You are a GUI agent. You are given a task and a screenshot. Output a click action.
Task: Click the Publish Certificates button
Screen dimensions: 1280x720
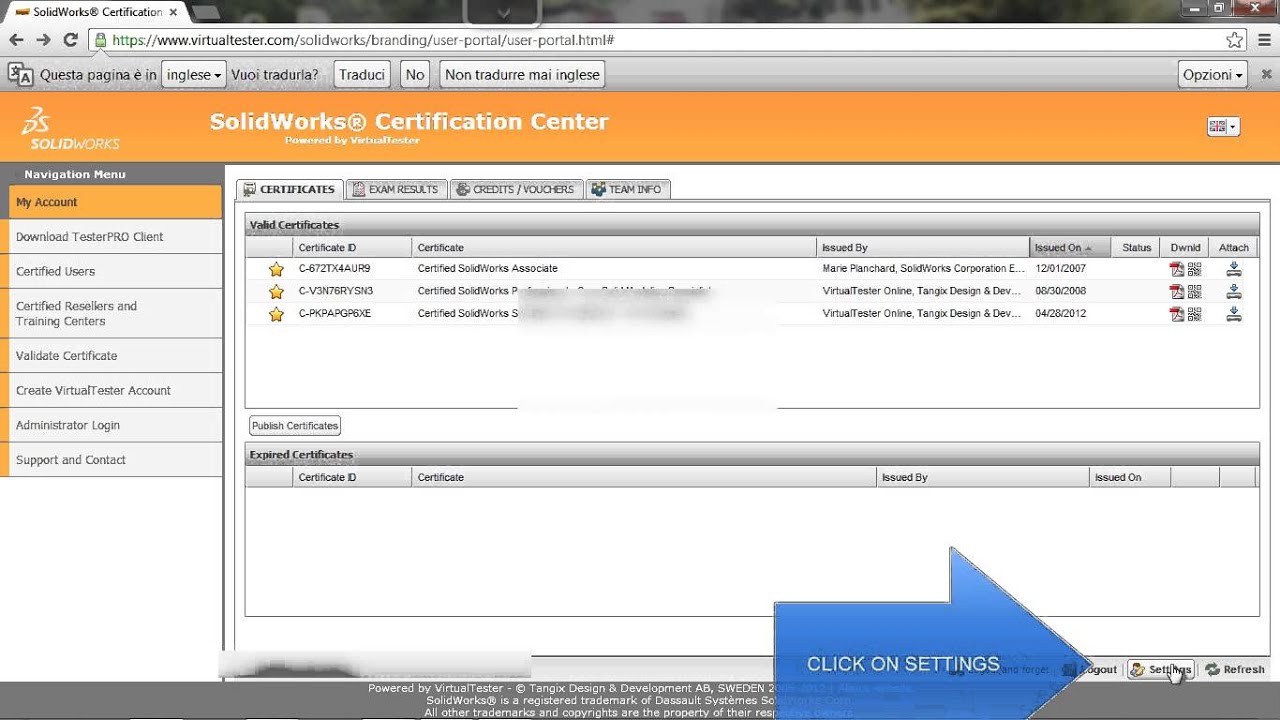click(295, 426)
